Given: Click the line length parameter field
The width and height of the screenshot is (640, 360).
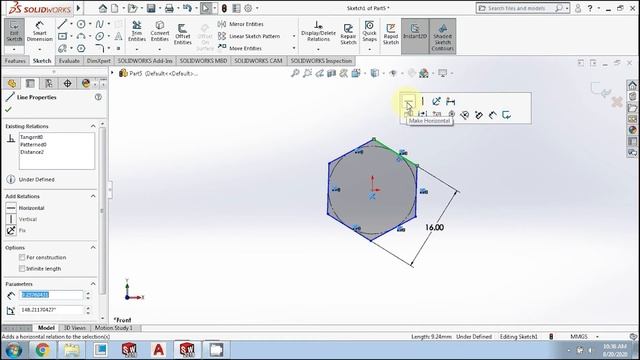Looking at the screenshot, I should [51, 295].
